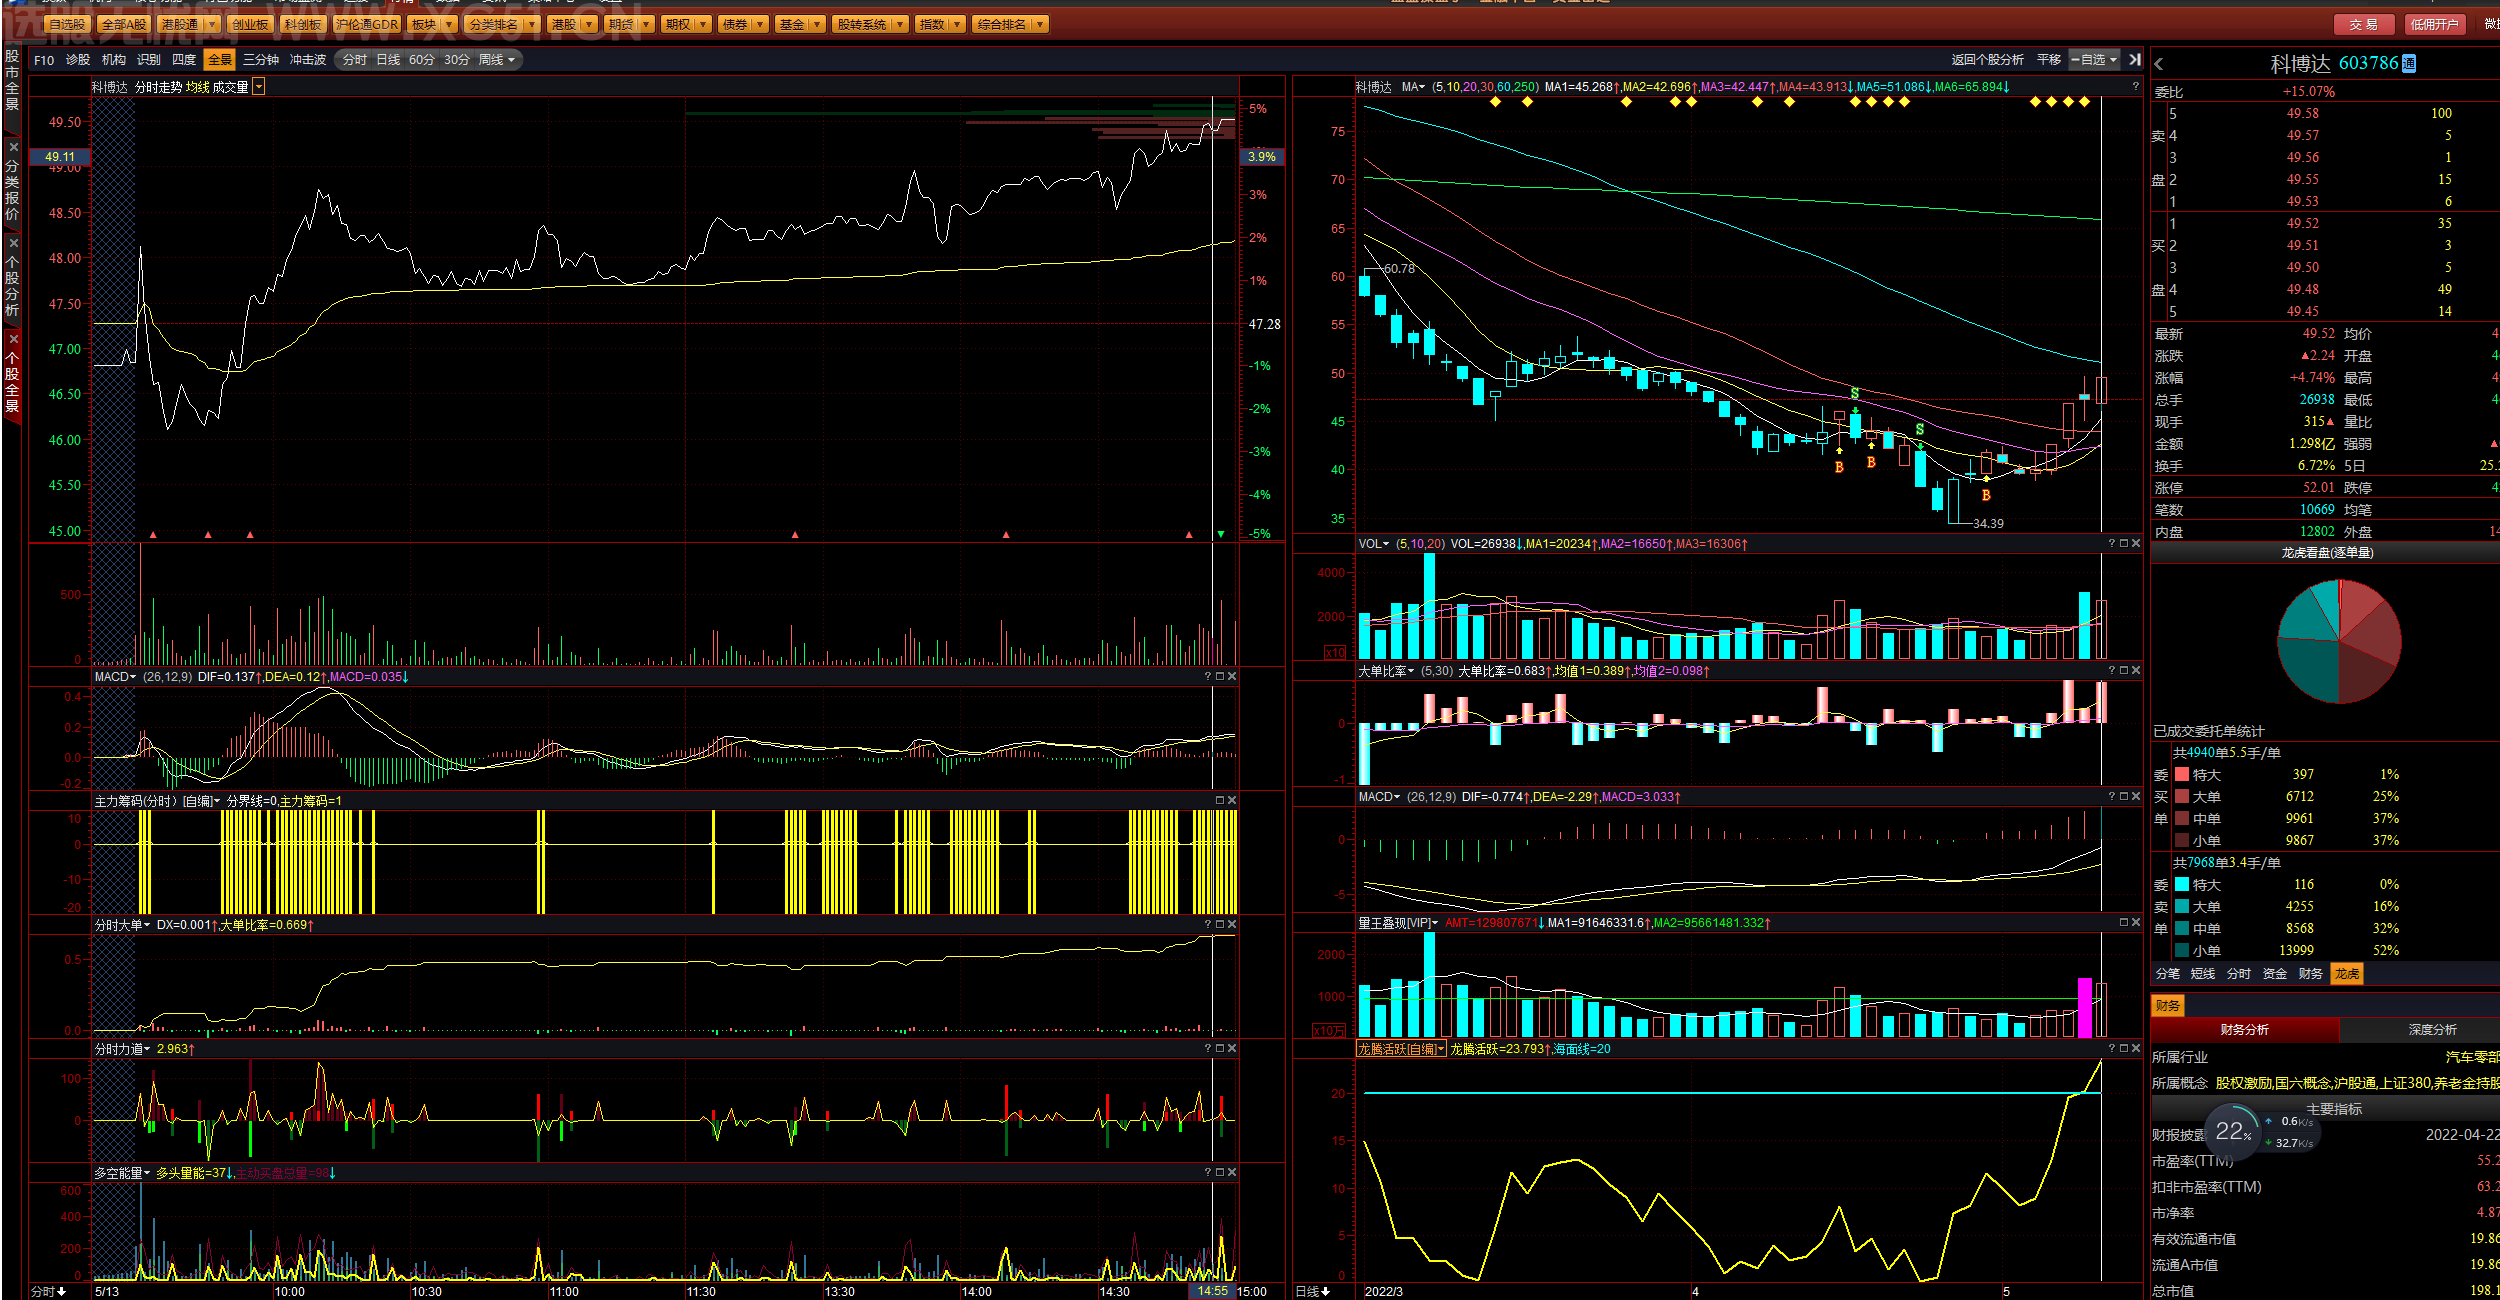Click 返回个股分析 link
2500x1300 pixels.
click(1987, 60)
